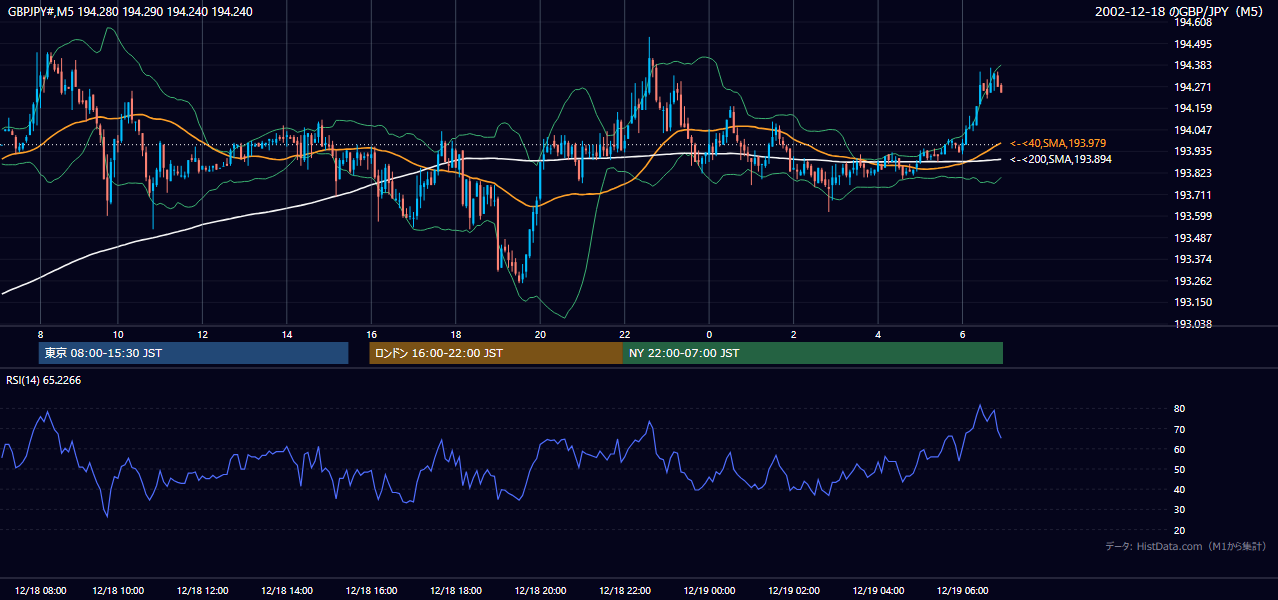Click RSI scale value 80

1180,409
